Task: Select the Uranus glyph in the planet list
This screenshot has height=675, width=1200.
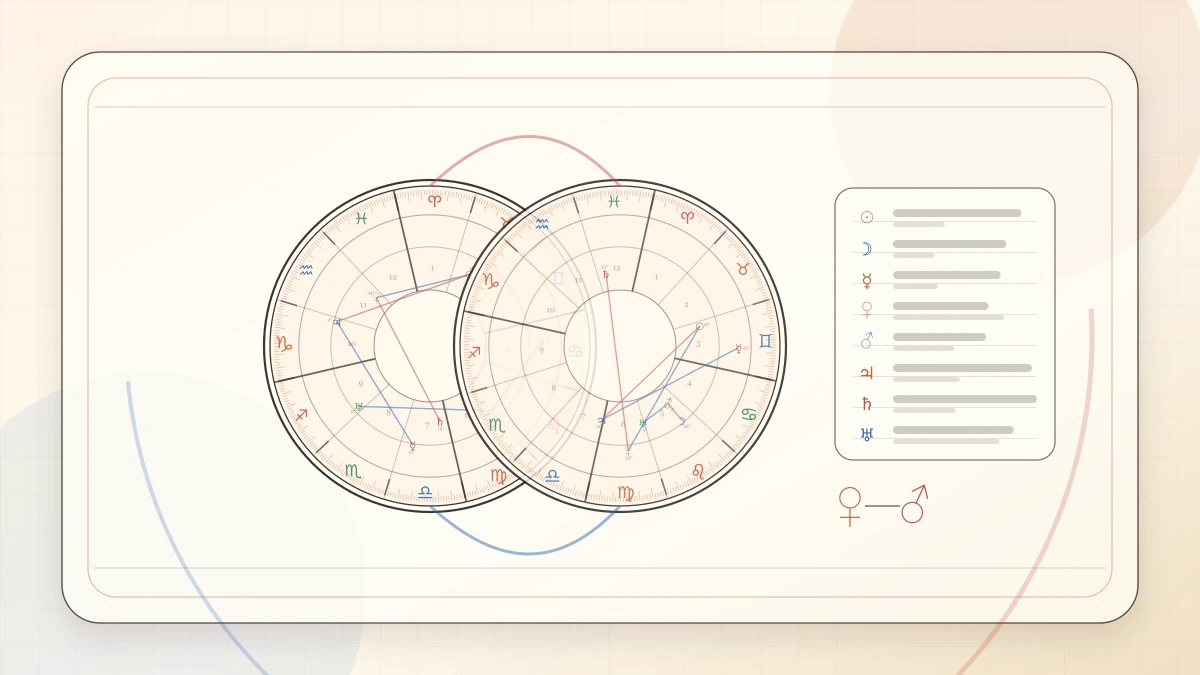Action: click(x=867, y=435)
